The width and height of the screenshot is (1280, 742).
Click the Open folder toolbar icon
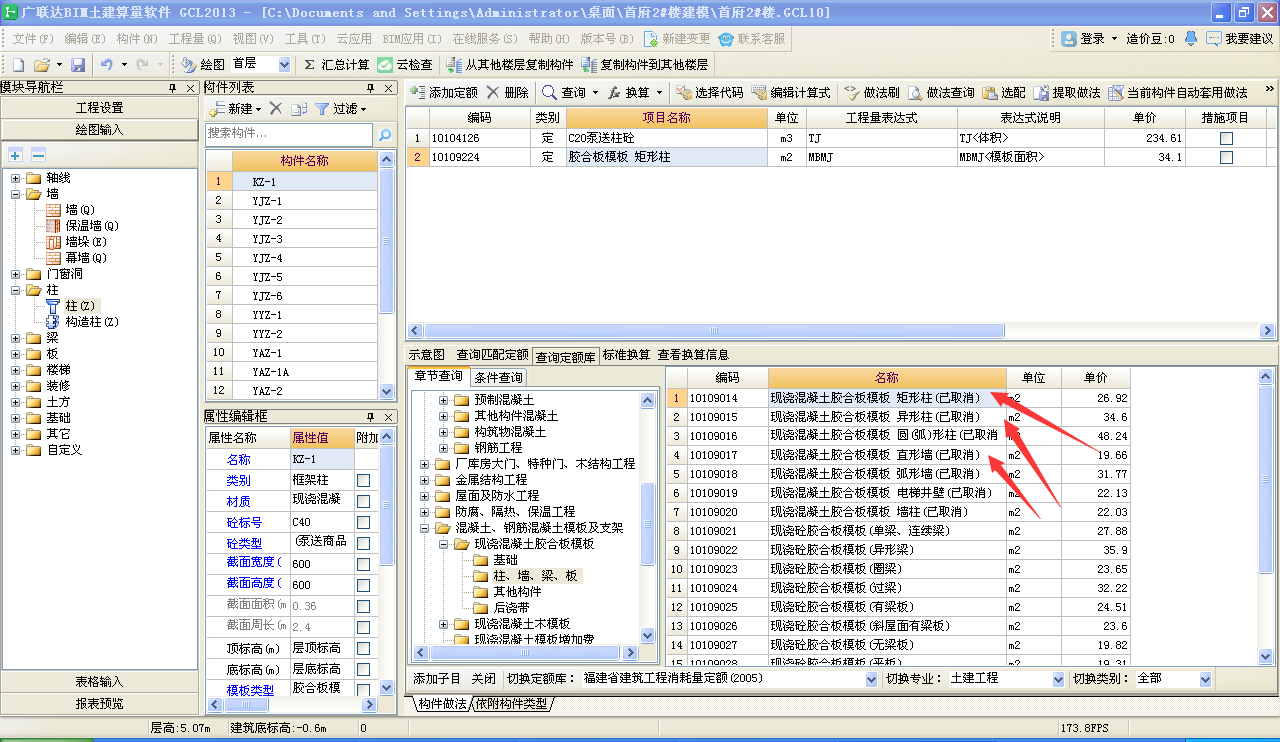[42, 64]
